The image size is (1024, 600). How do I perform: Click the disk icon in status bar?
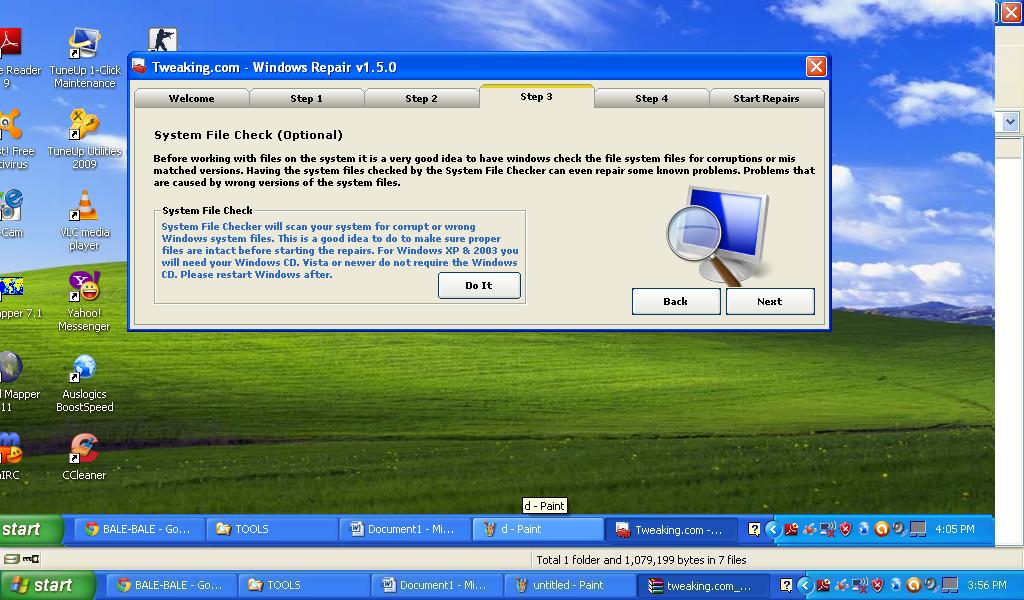[x=12, y=559]
